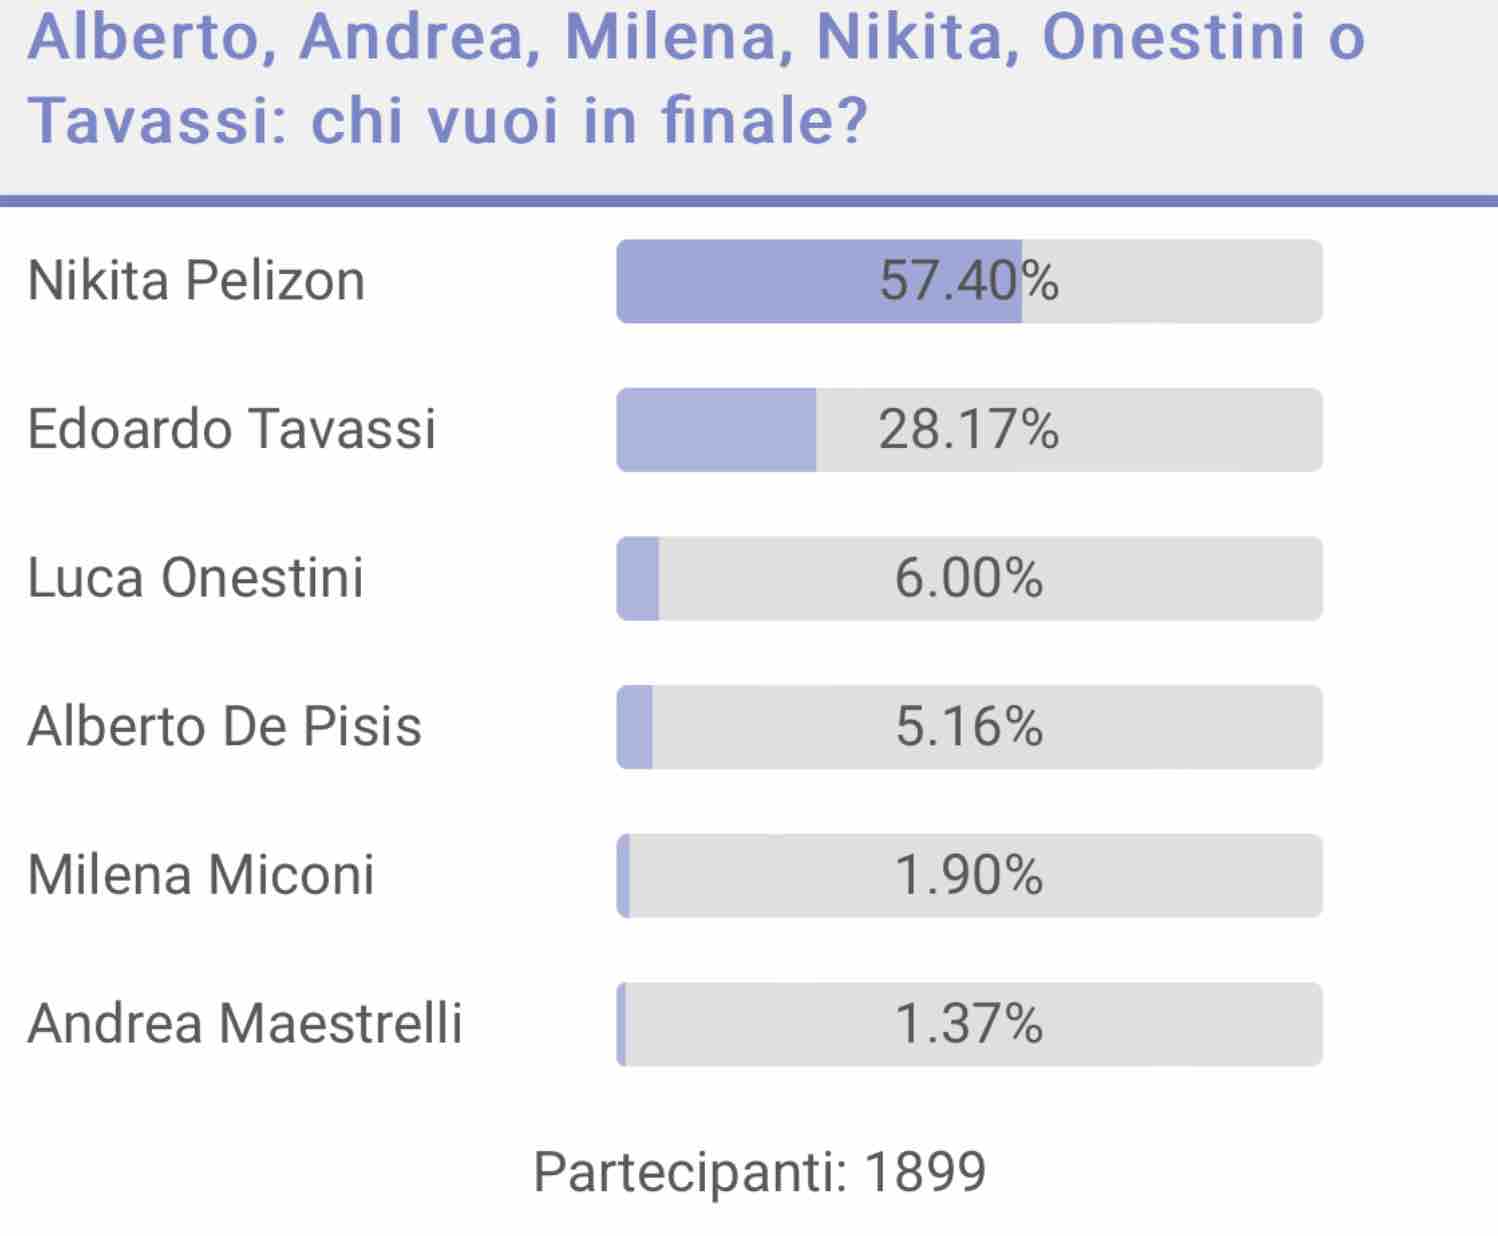The height and width of the screenshot is (1236, 1498).
Task: Select Milena Miconi name label
Action: click(x=201, y=875)
